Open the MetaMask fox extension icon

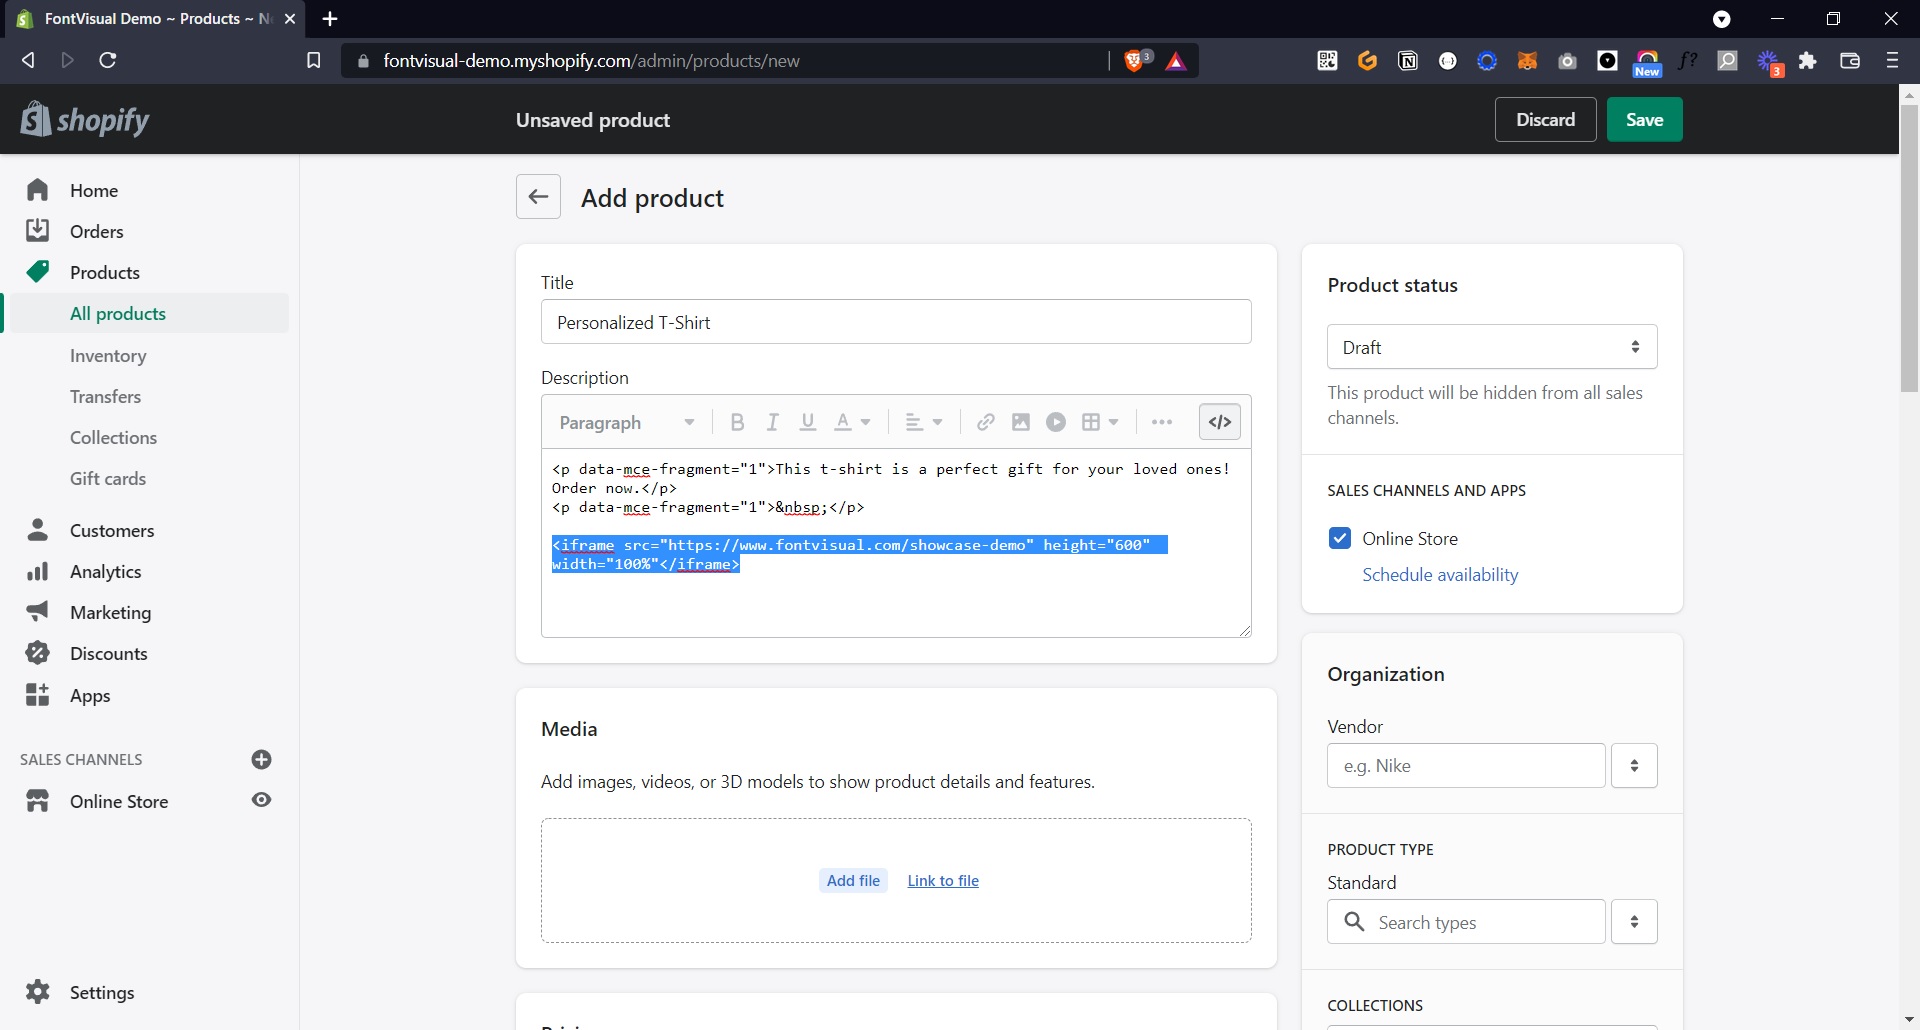coord(1527,60)
